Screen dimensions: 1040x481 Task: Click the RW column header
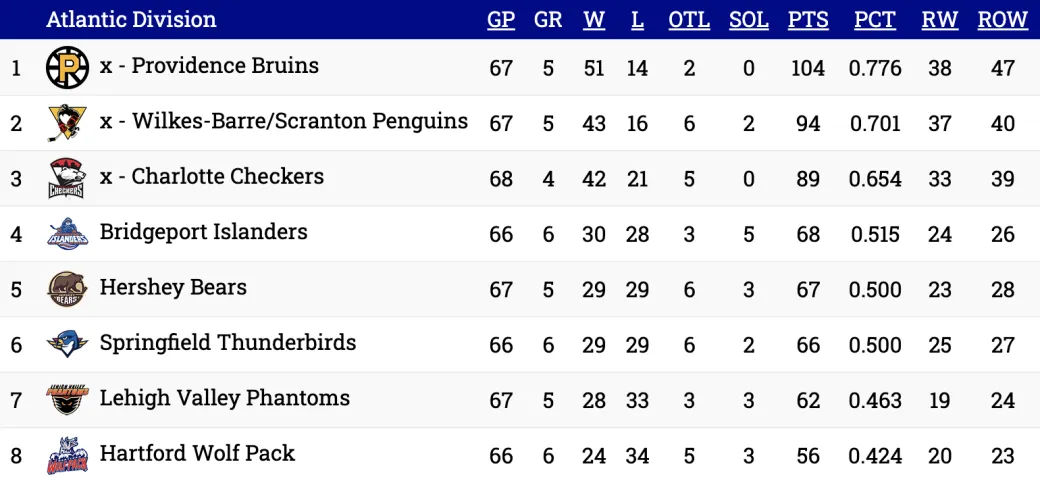(x=939, y=20)
